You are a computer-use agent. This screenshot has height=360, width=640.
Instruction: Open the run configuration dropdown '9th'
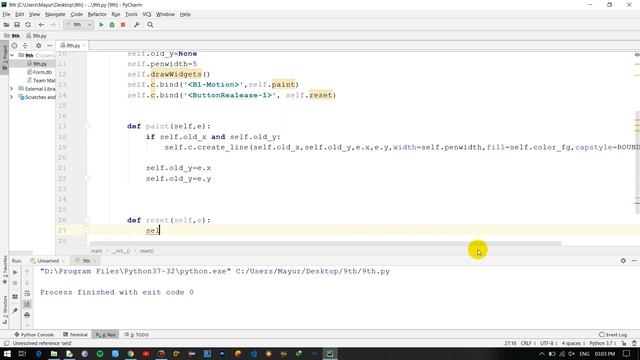point(78,25)
